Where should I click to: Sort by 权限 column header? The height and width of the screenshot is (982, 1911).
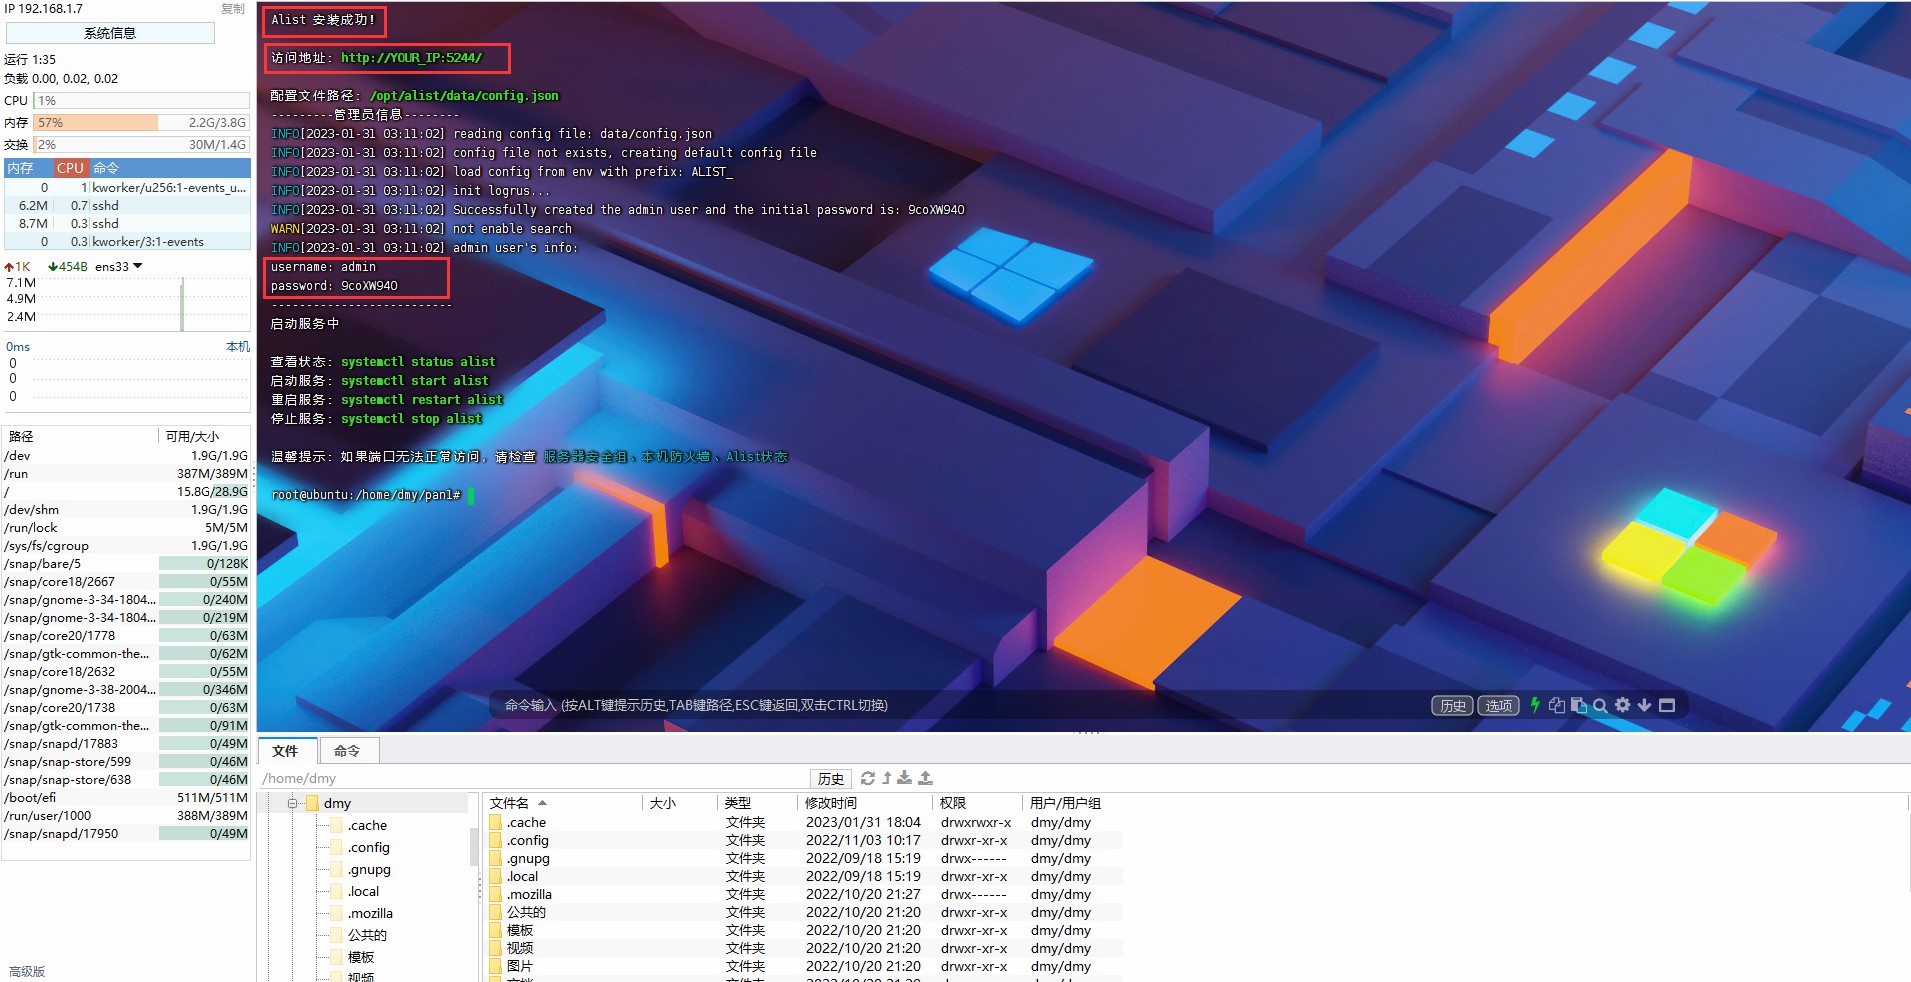coord(977,803)
